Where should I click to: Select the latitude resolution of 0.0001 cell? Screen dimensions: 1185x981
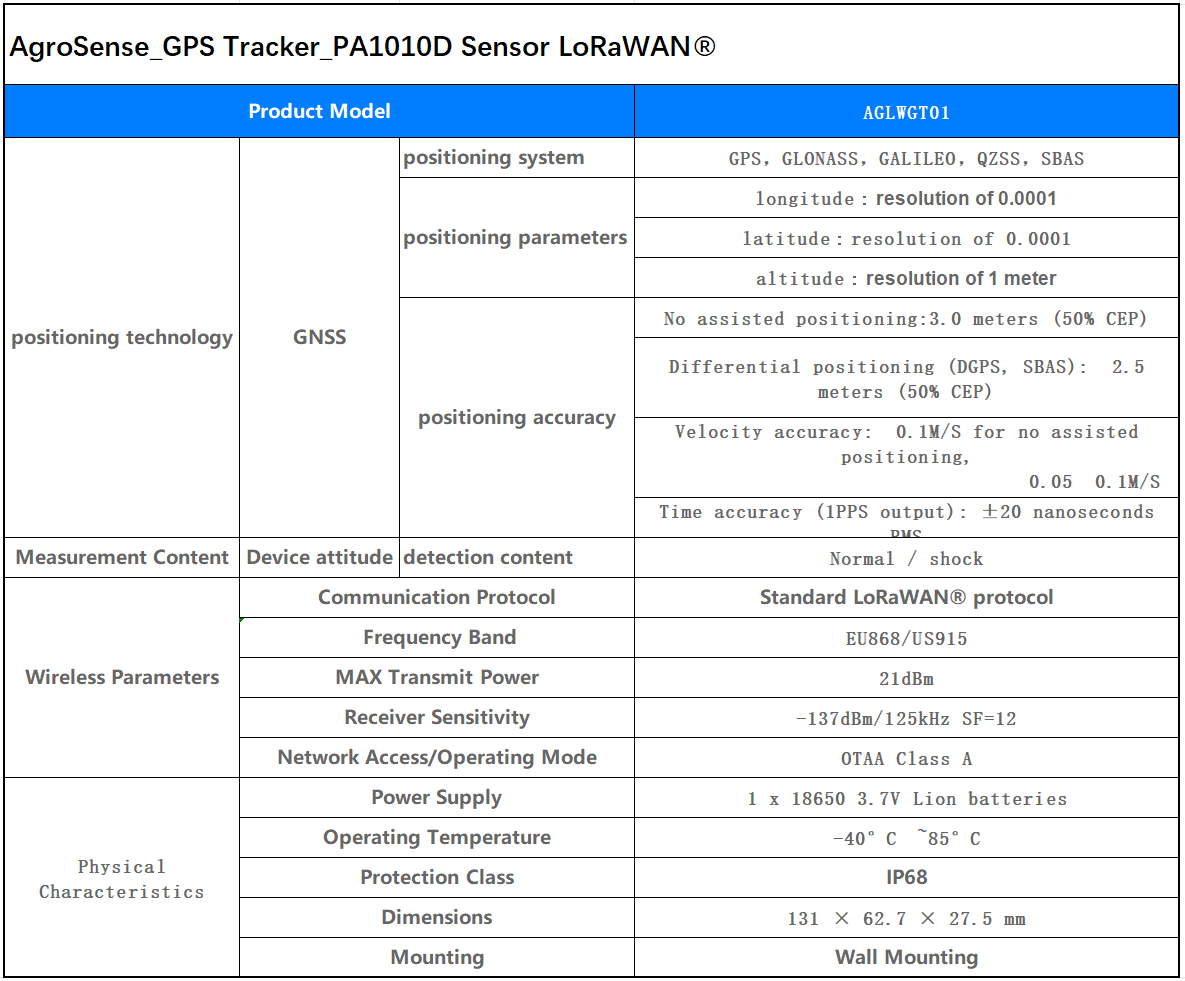point(906,238)
